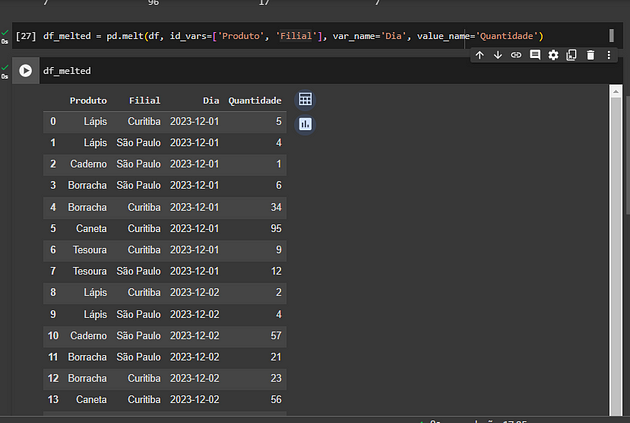Click quantity 23 in row 12
The image size is (630, 423).
276,378
